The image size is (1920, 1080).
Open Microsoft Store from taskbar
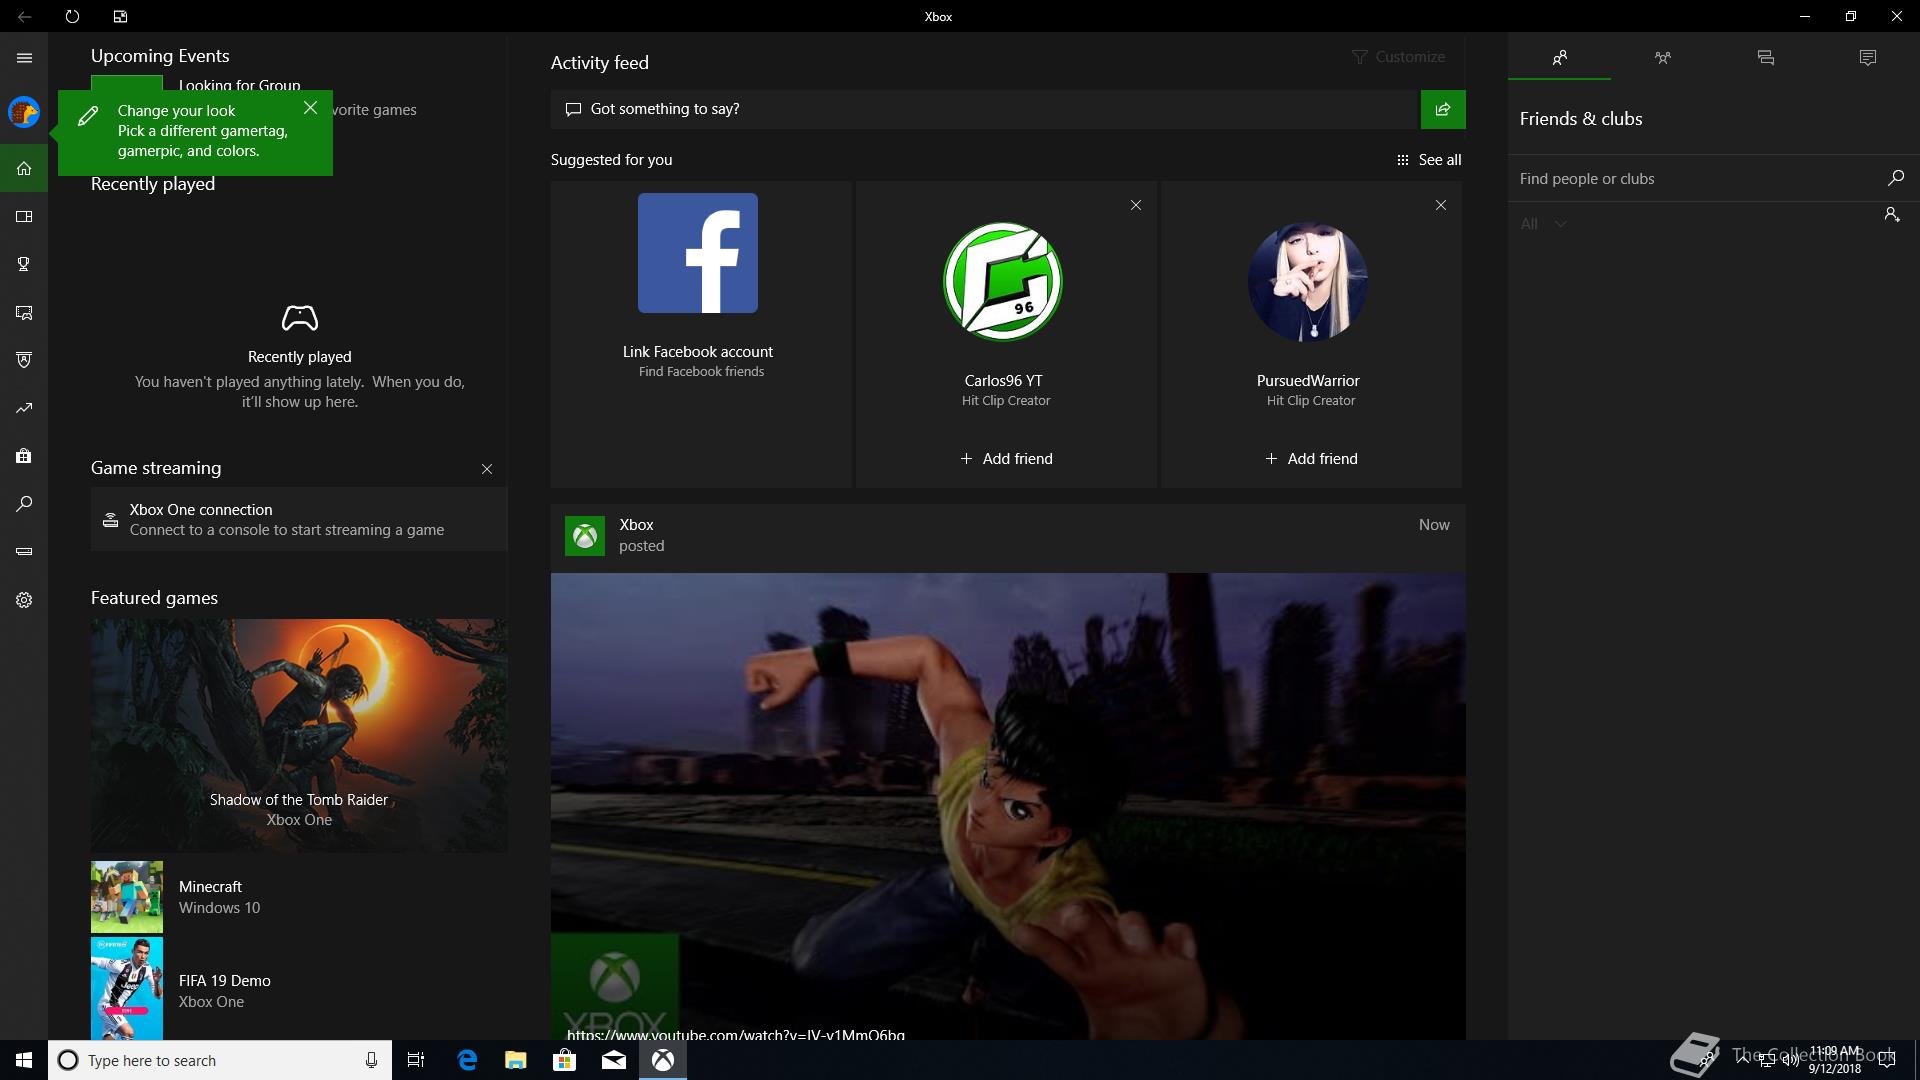pyautogui.click(x=565, y=1060)
